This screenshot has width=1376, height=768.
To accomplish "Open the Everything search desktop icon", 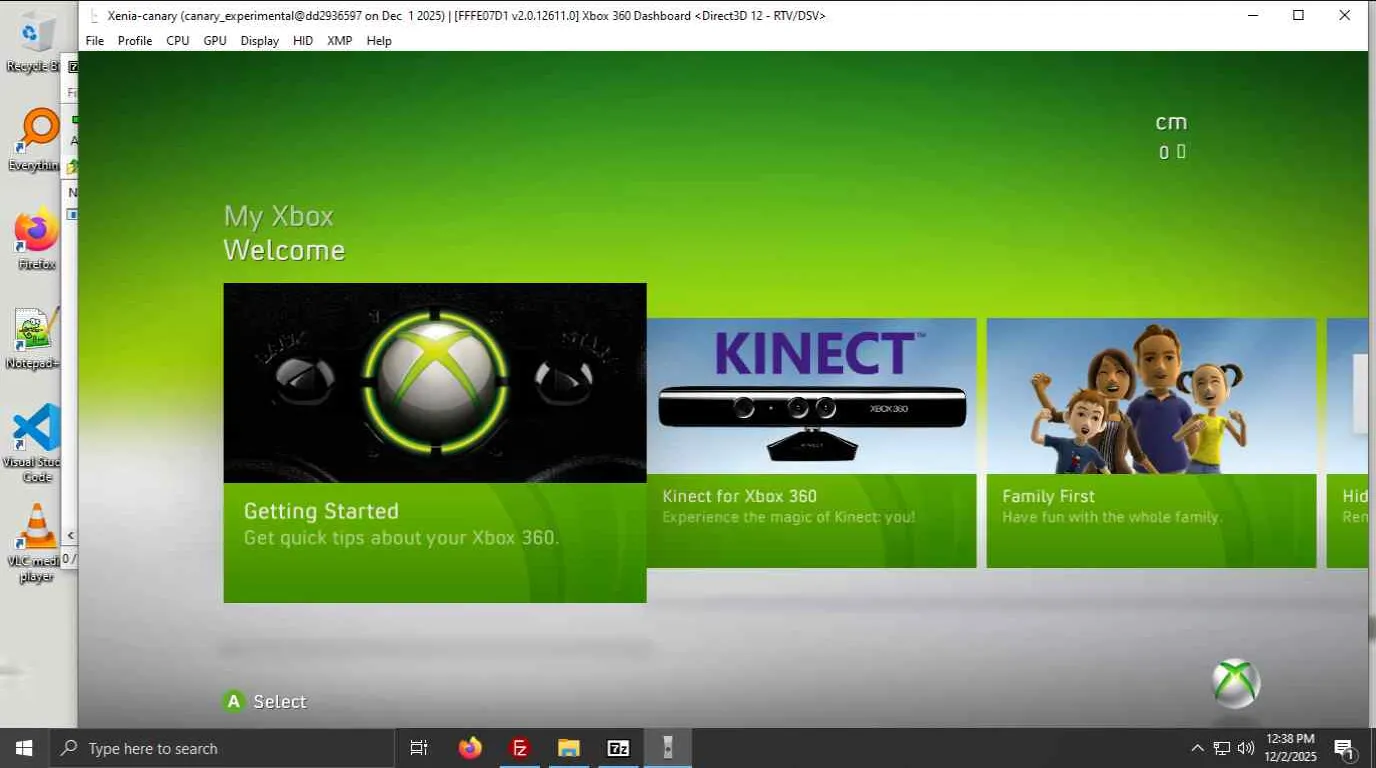I will (38, 140).
